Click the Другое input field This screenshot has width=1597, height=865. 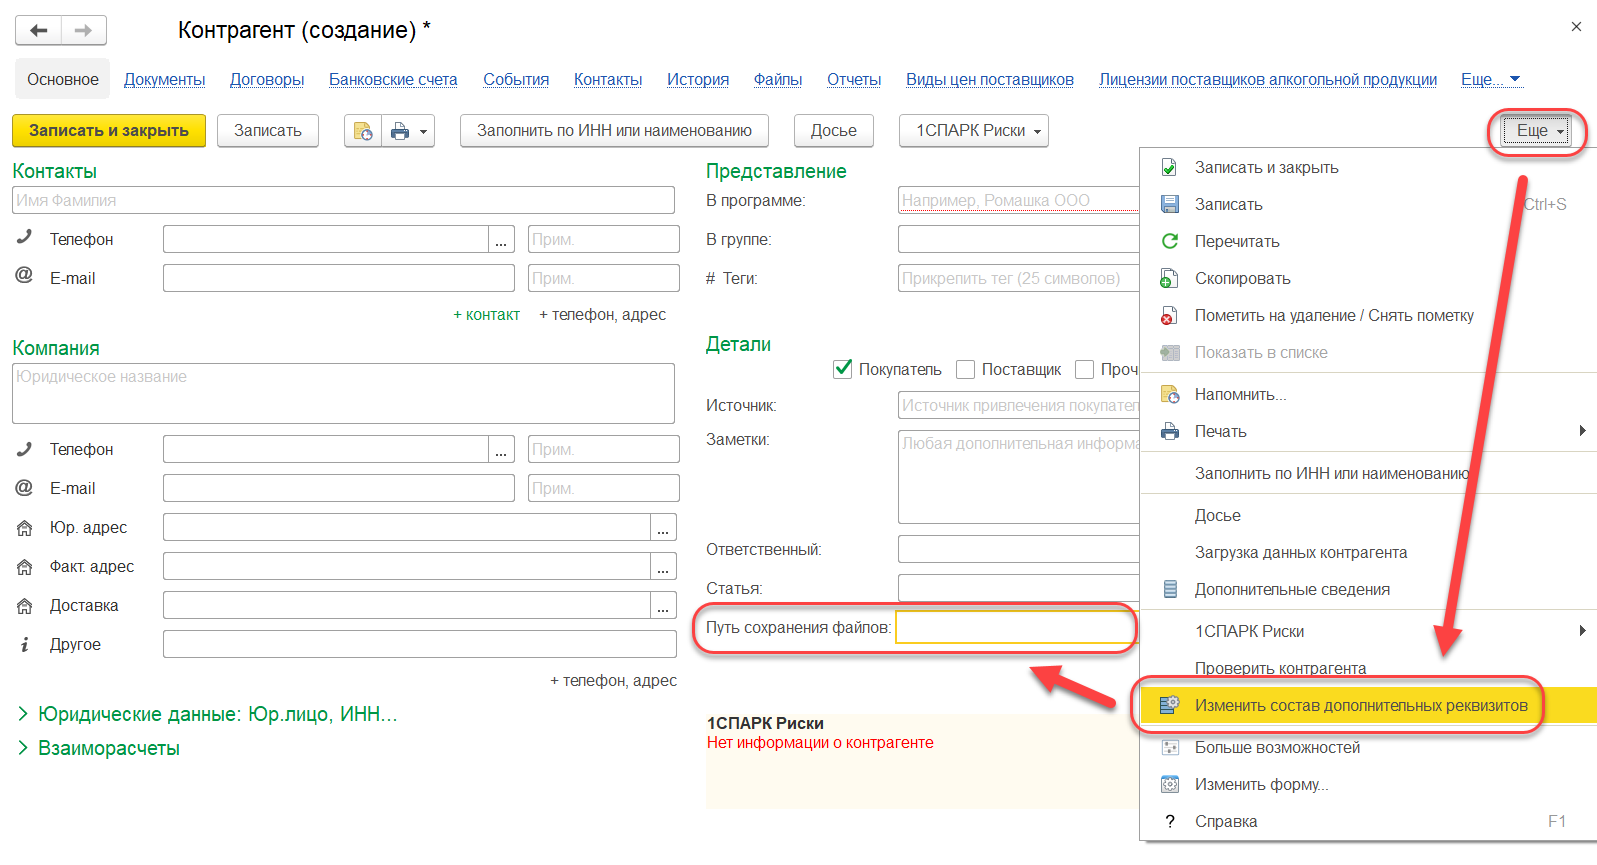coord(420,644)
